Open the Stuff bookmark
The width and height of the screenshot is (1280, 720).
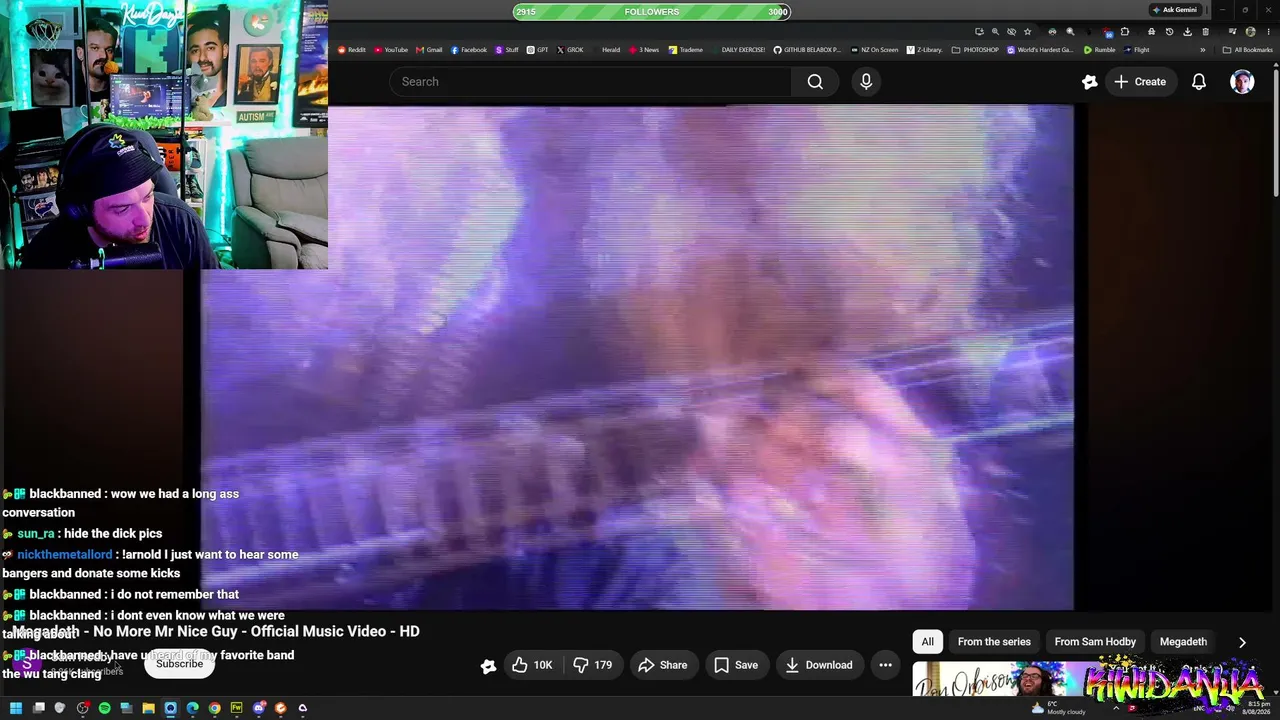(507, 50)
